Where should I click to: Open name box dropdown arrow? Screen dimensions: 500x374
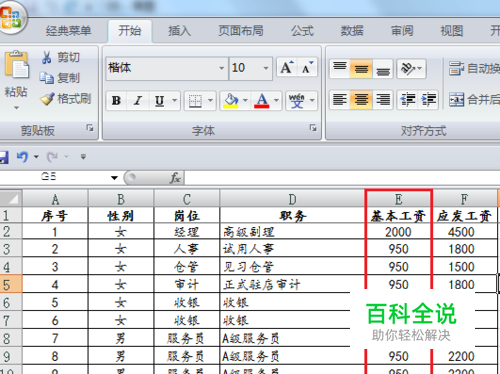[114, 178]
